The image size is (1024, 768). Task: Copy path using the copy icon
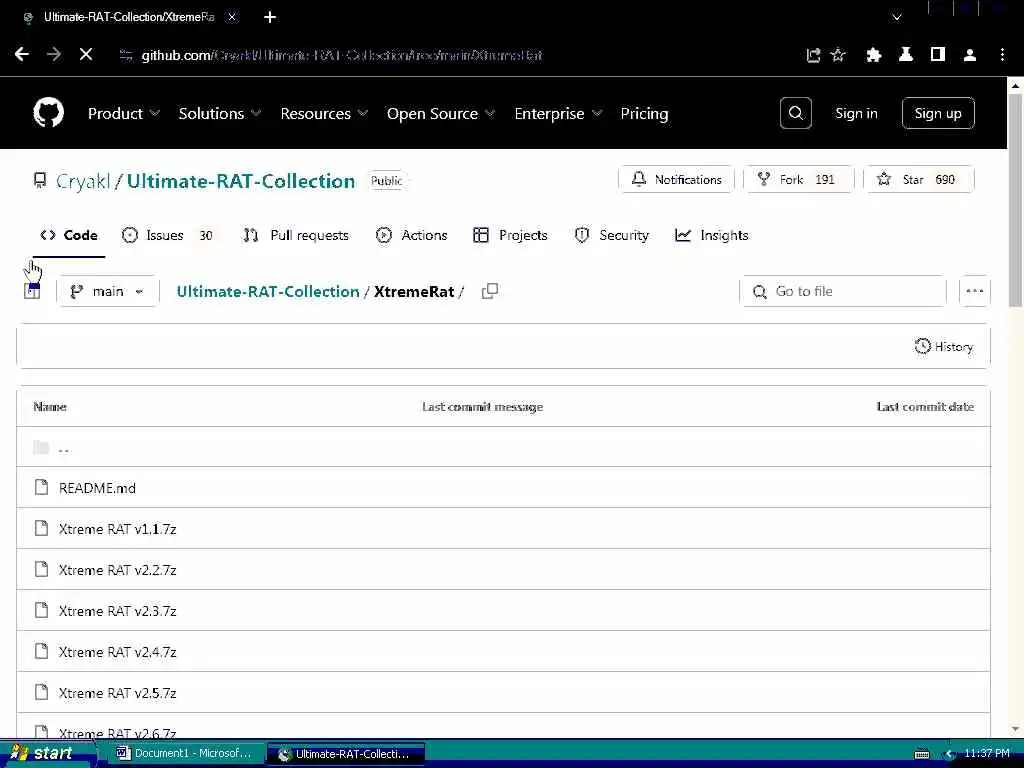(x=490, y=291)
